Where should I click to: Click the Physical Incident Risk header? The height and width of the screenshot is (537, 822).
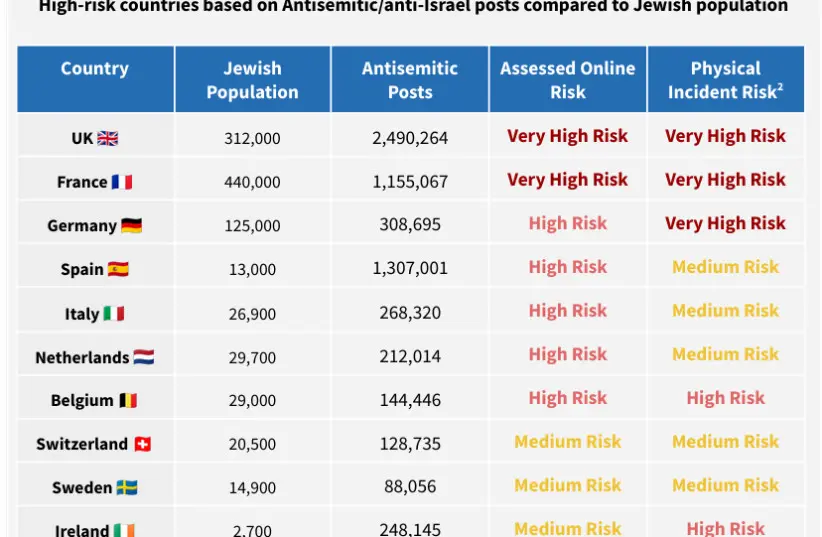pyautogui.click(x=724, y=80)
